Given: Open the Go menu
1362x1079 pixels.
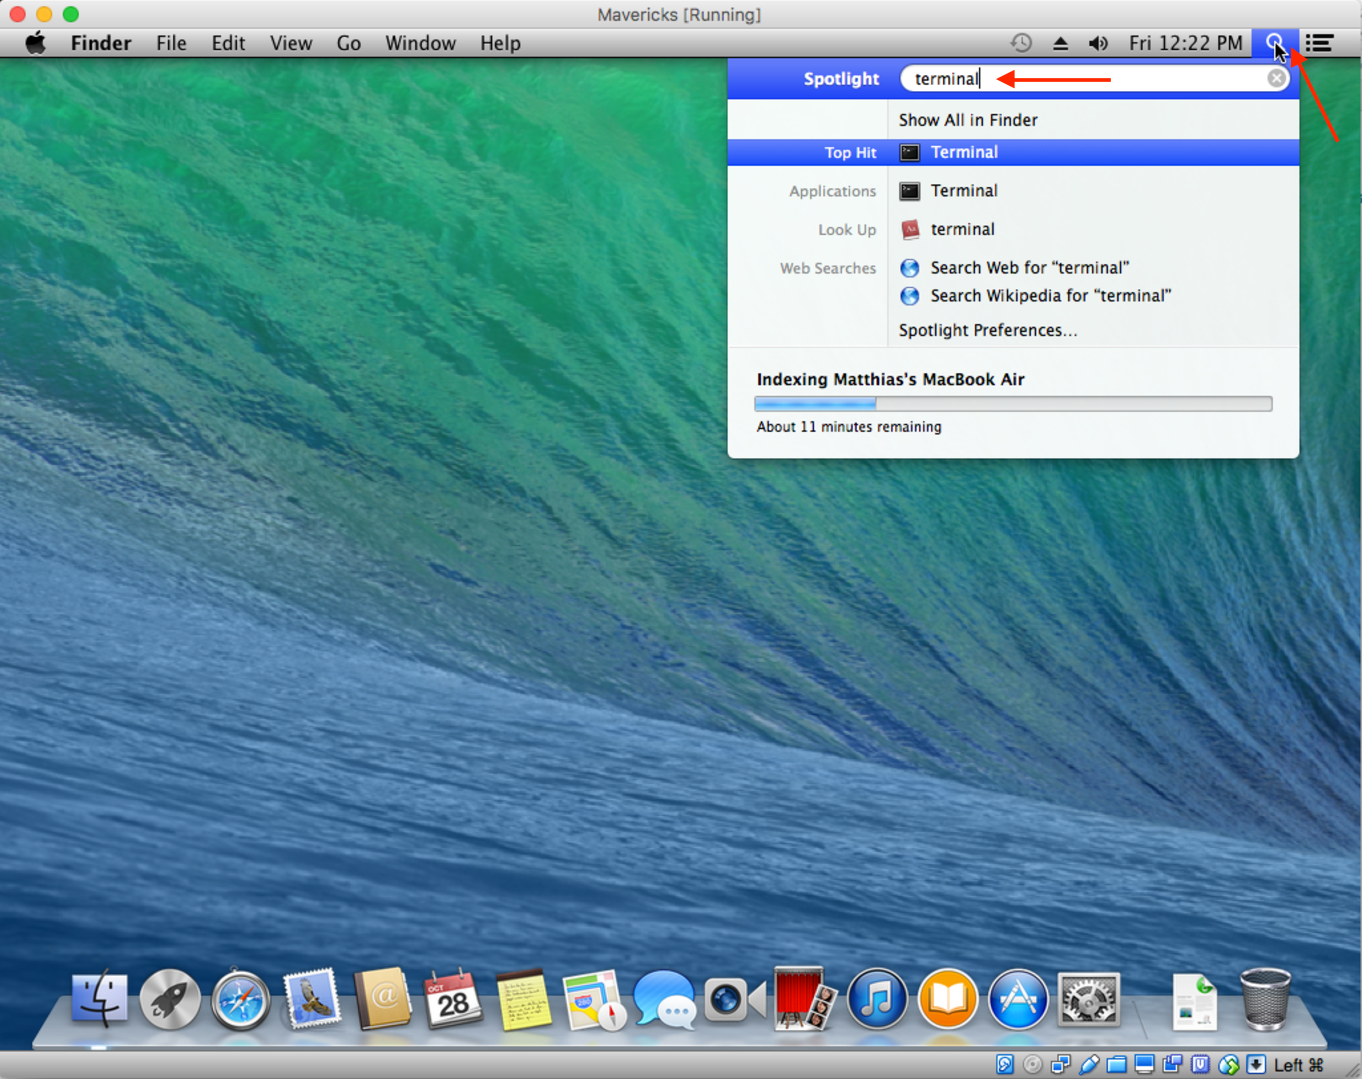Looking at the screenshot, I should coord(348,43).
